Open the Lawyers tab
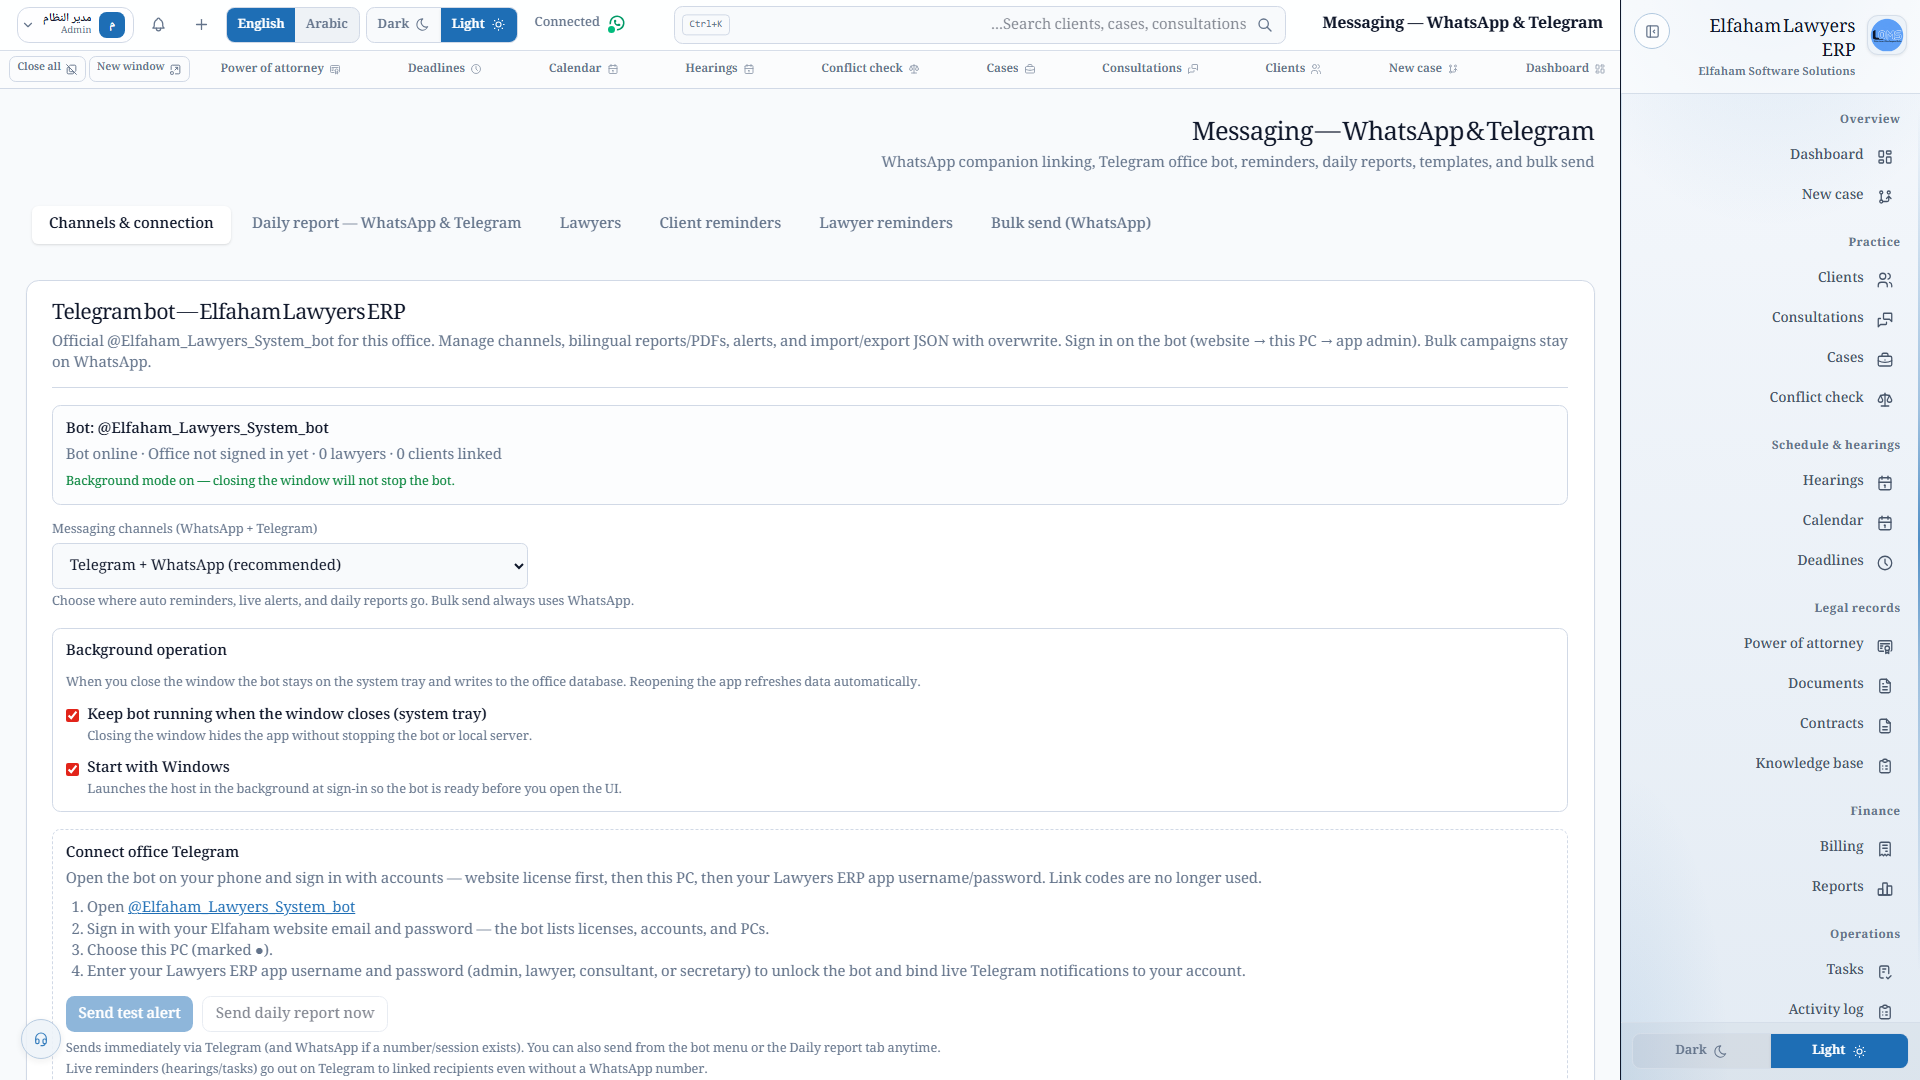This screenshot has width=1920, height=1080. pos(590,223)
